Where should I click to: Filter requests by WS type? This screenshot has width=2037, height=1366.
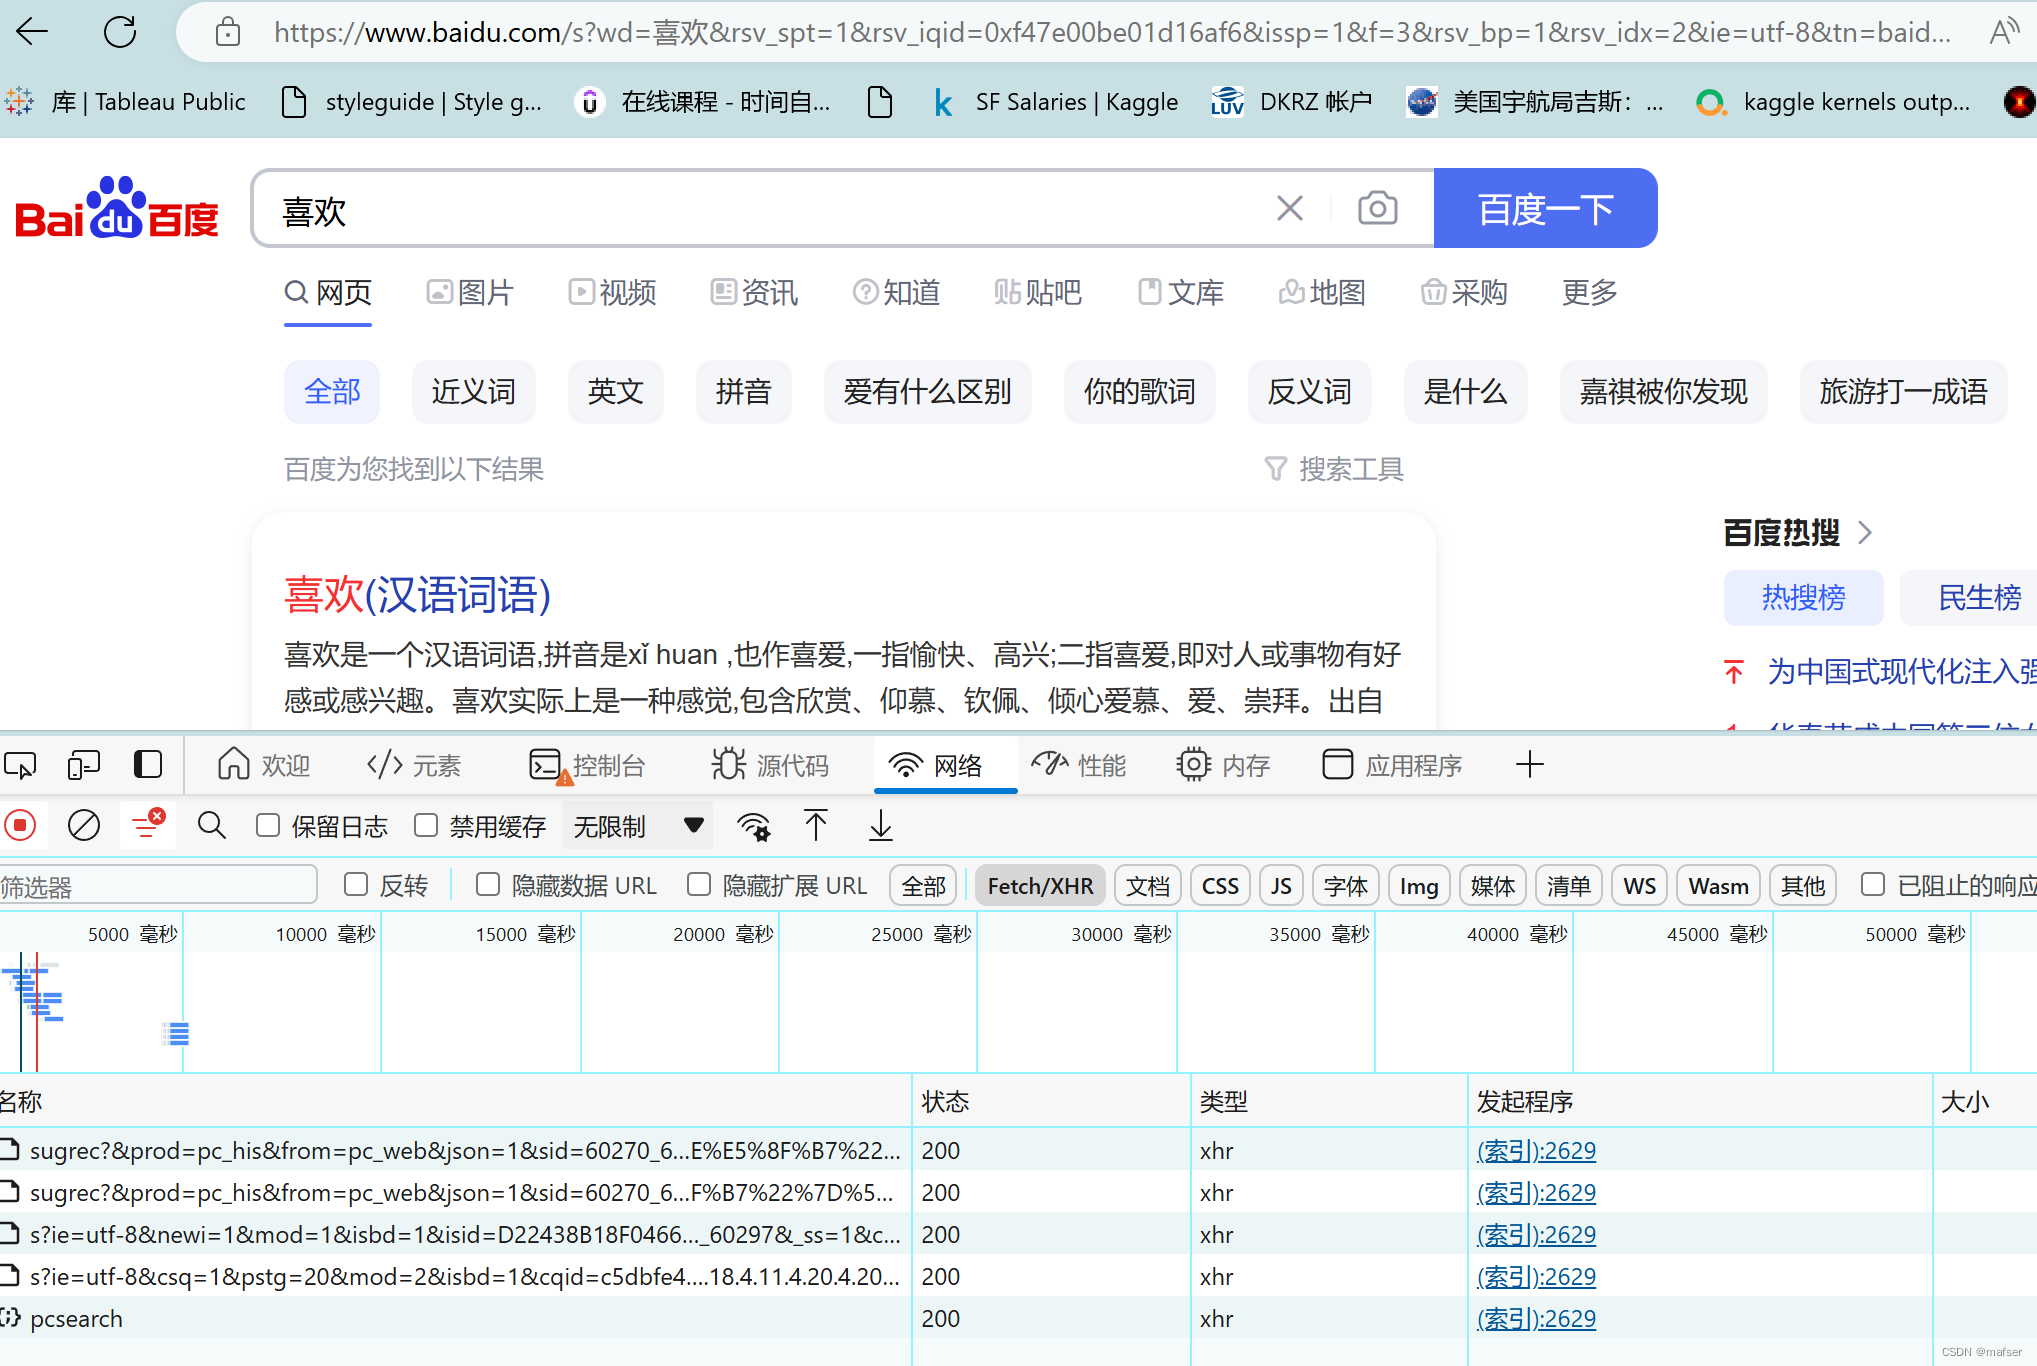tap(1640, 886)
